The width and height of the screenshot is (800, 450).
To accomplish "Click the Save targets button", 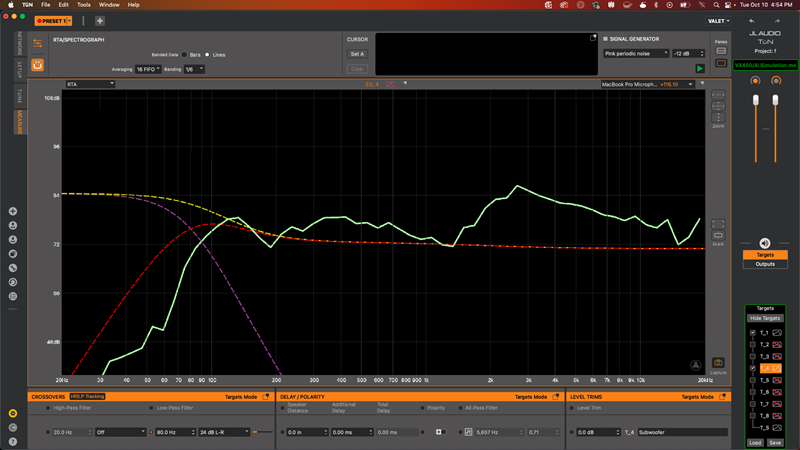I will 774,443.
